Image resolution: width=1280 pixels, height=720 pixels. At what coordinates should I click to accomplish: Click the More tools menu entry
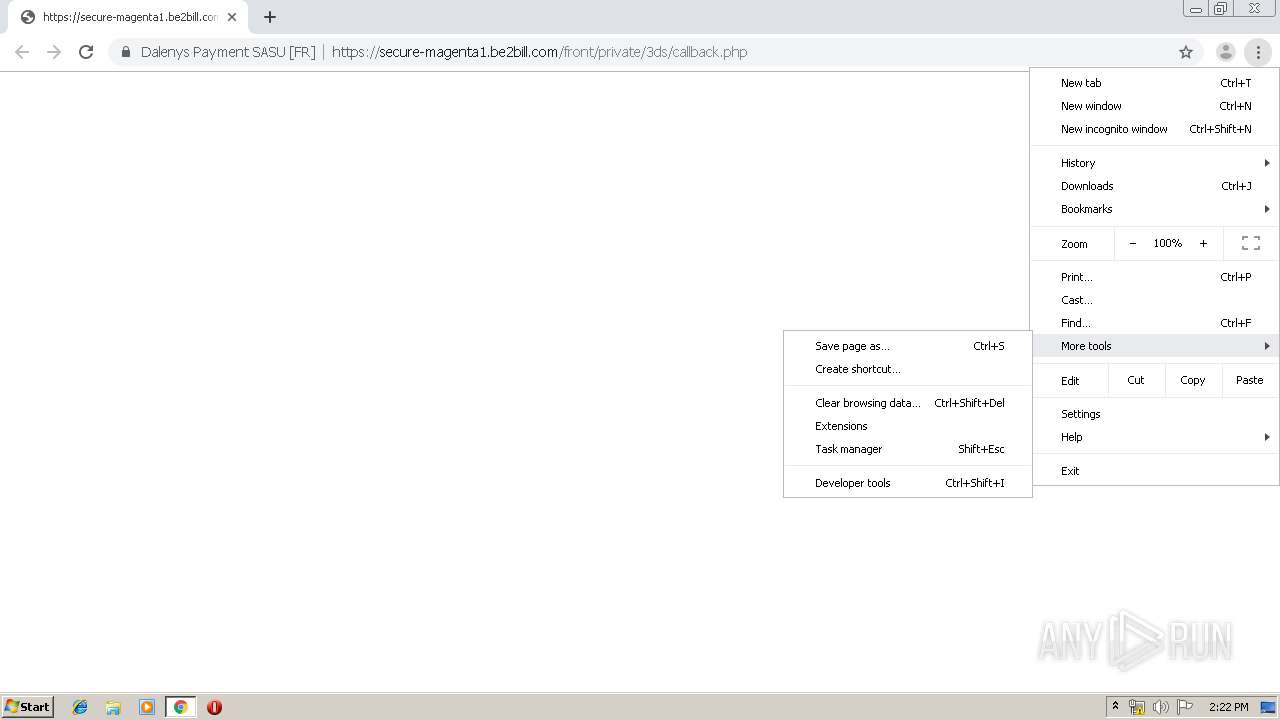pyautogui.click(x=1155, y=346)
